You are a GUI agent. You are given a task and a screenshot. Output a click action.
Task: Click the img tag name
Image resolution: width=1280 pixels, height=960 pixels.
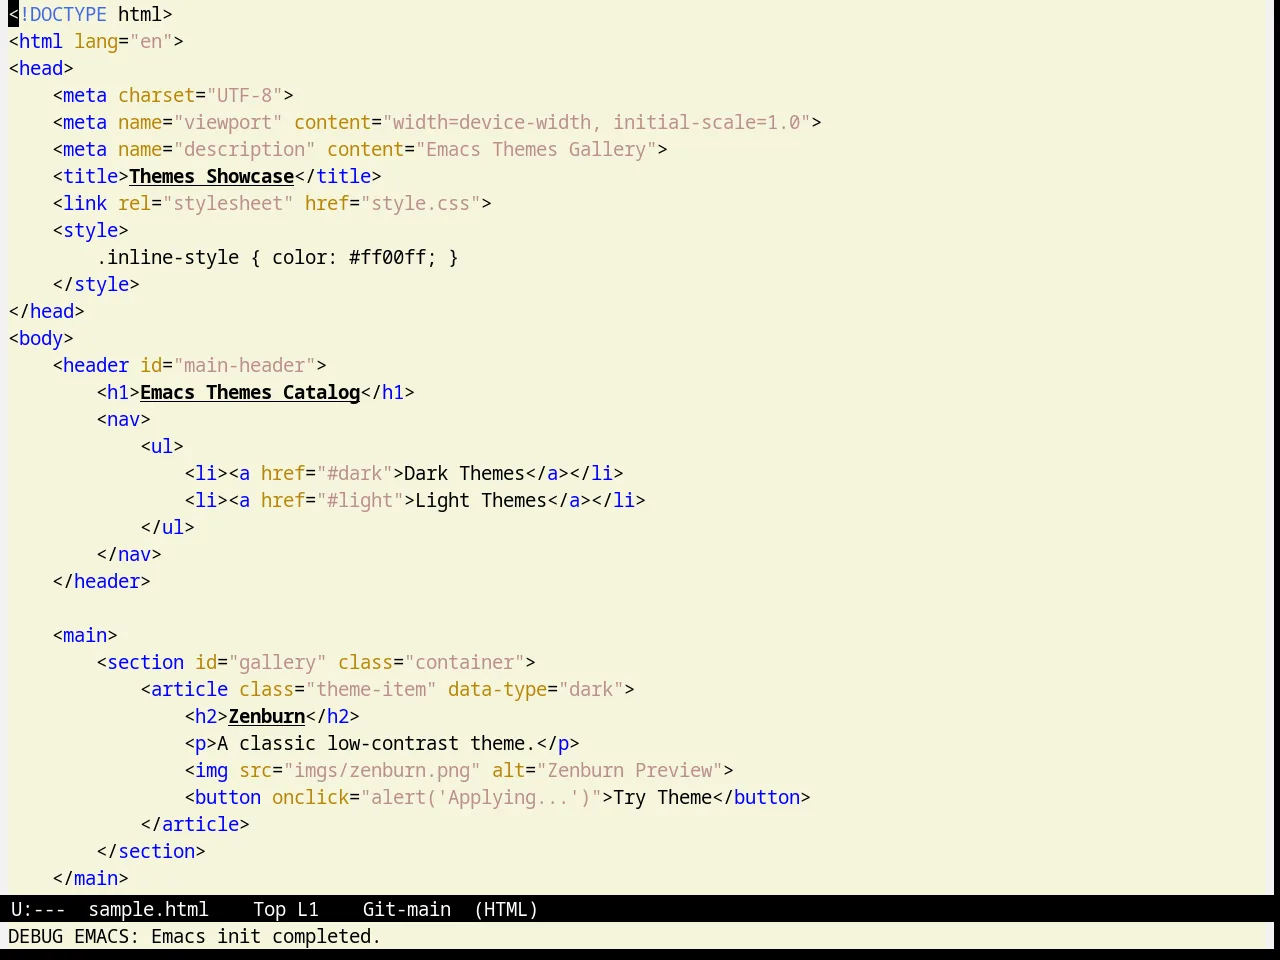click(x=211, y=770)
